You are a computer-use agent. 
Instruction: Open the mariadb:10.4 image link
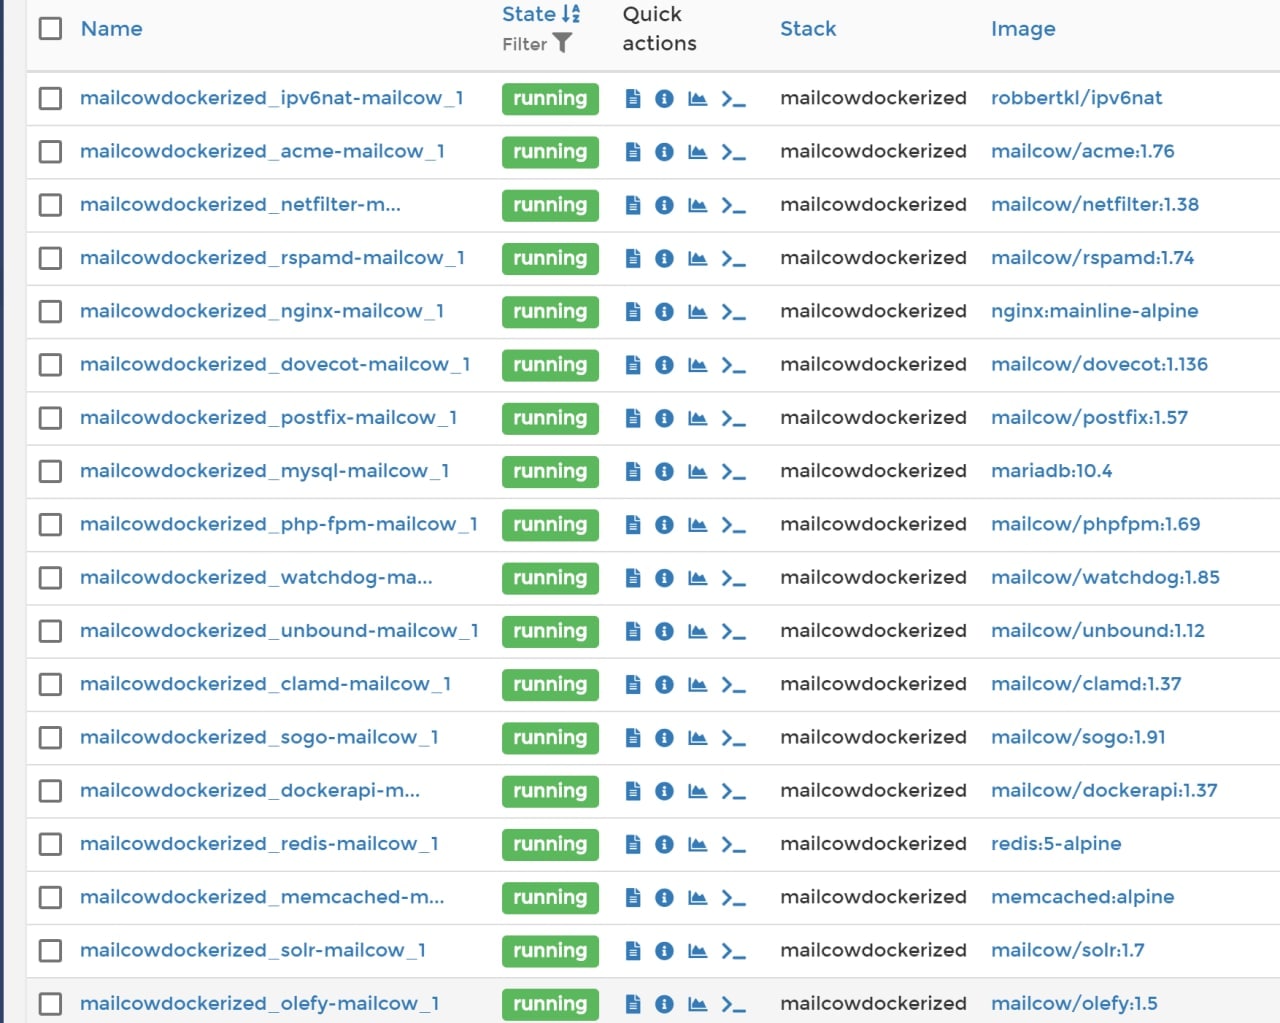(1052, 471)
